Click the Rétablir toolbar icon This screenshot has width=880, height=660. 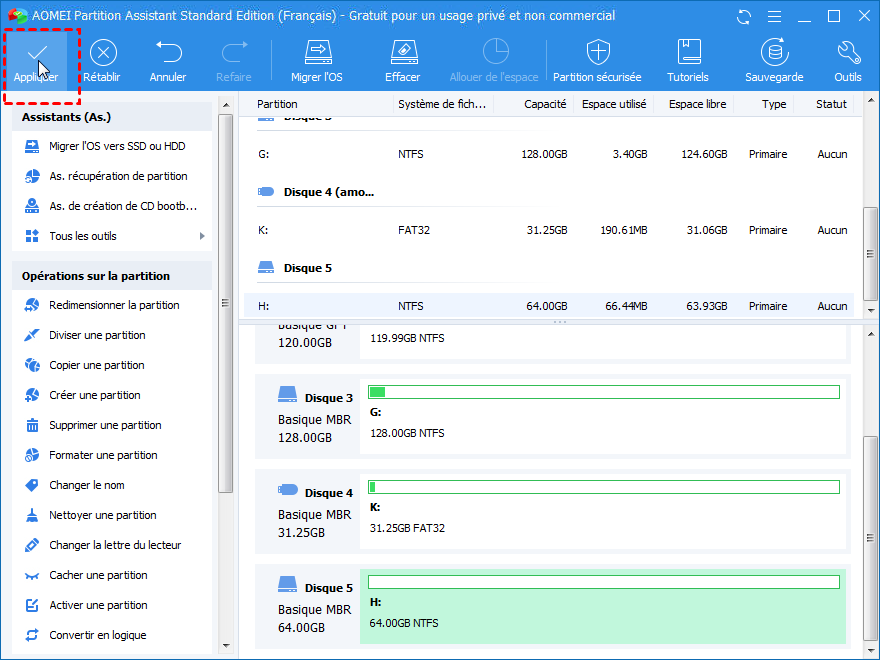coord(102,52)
